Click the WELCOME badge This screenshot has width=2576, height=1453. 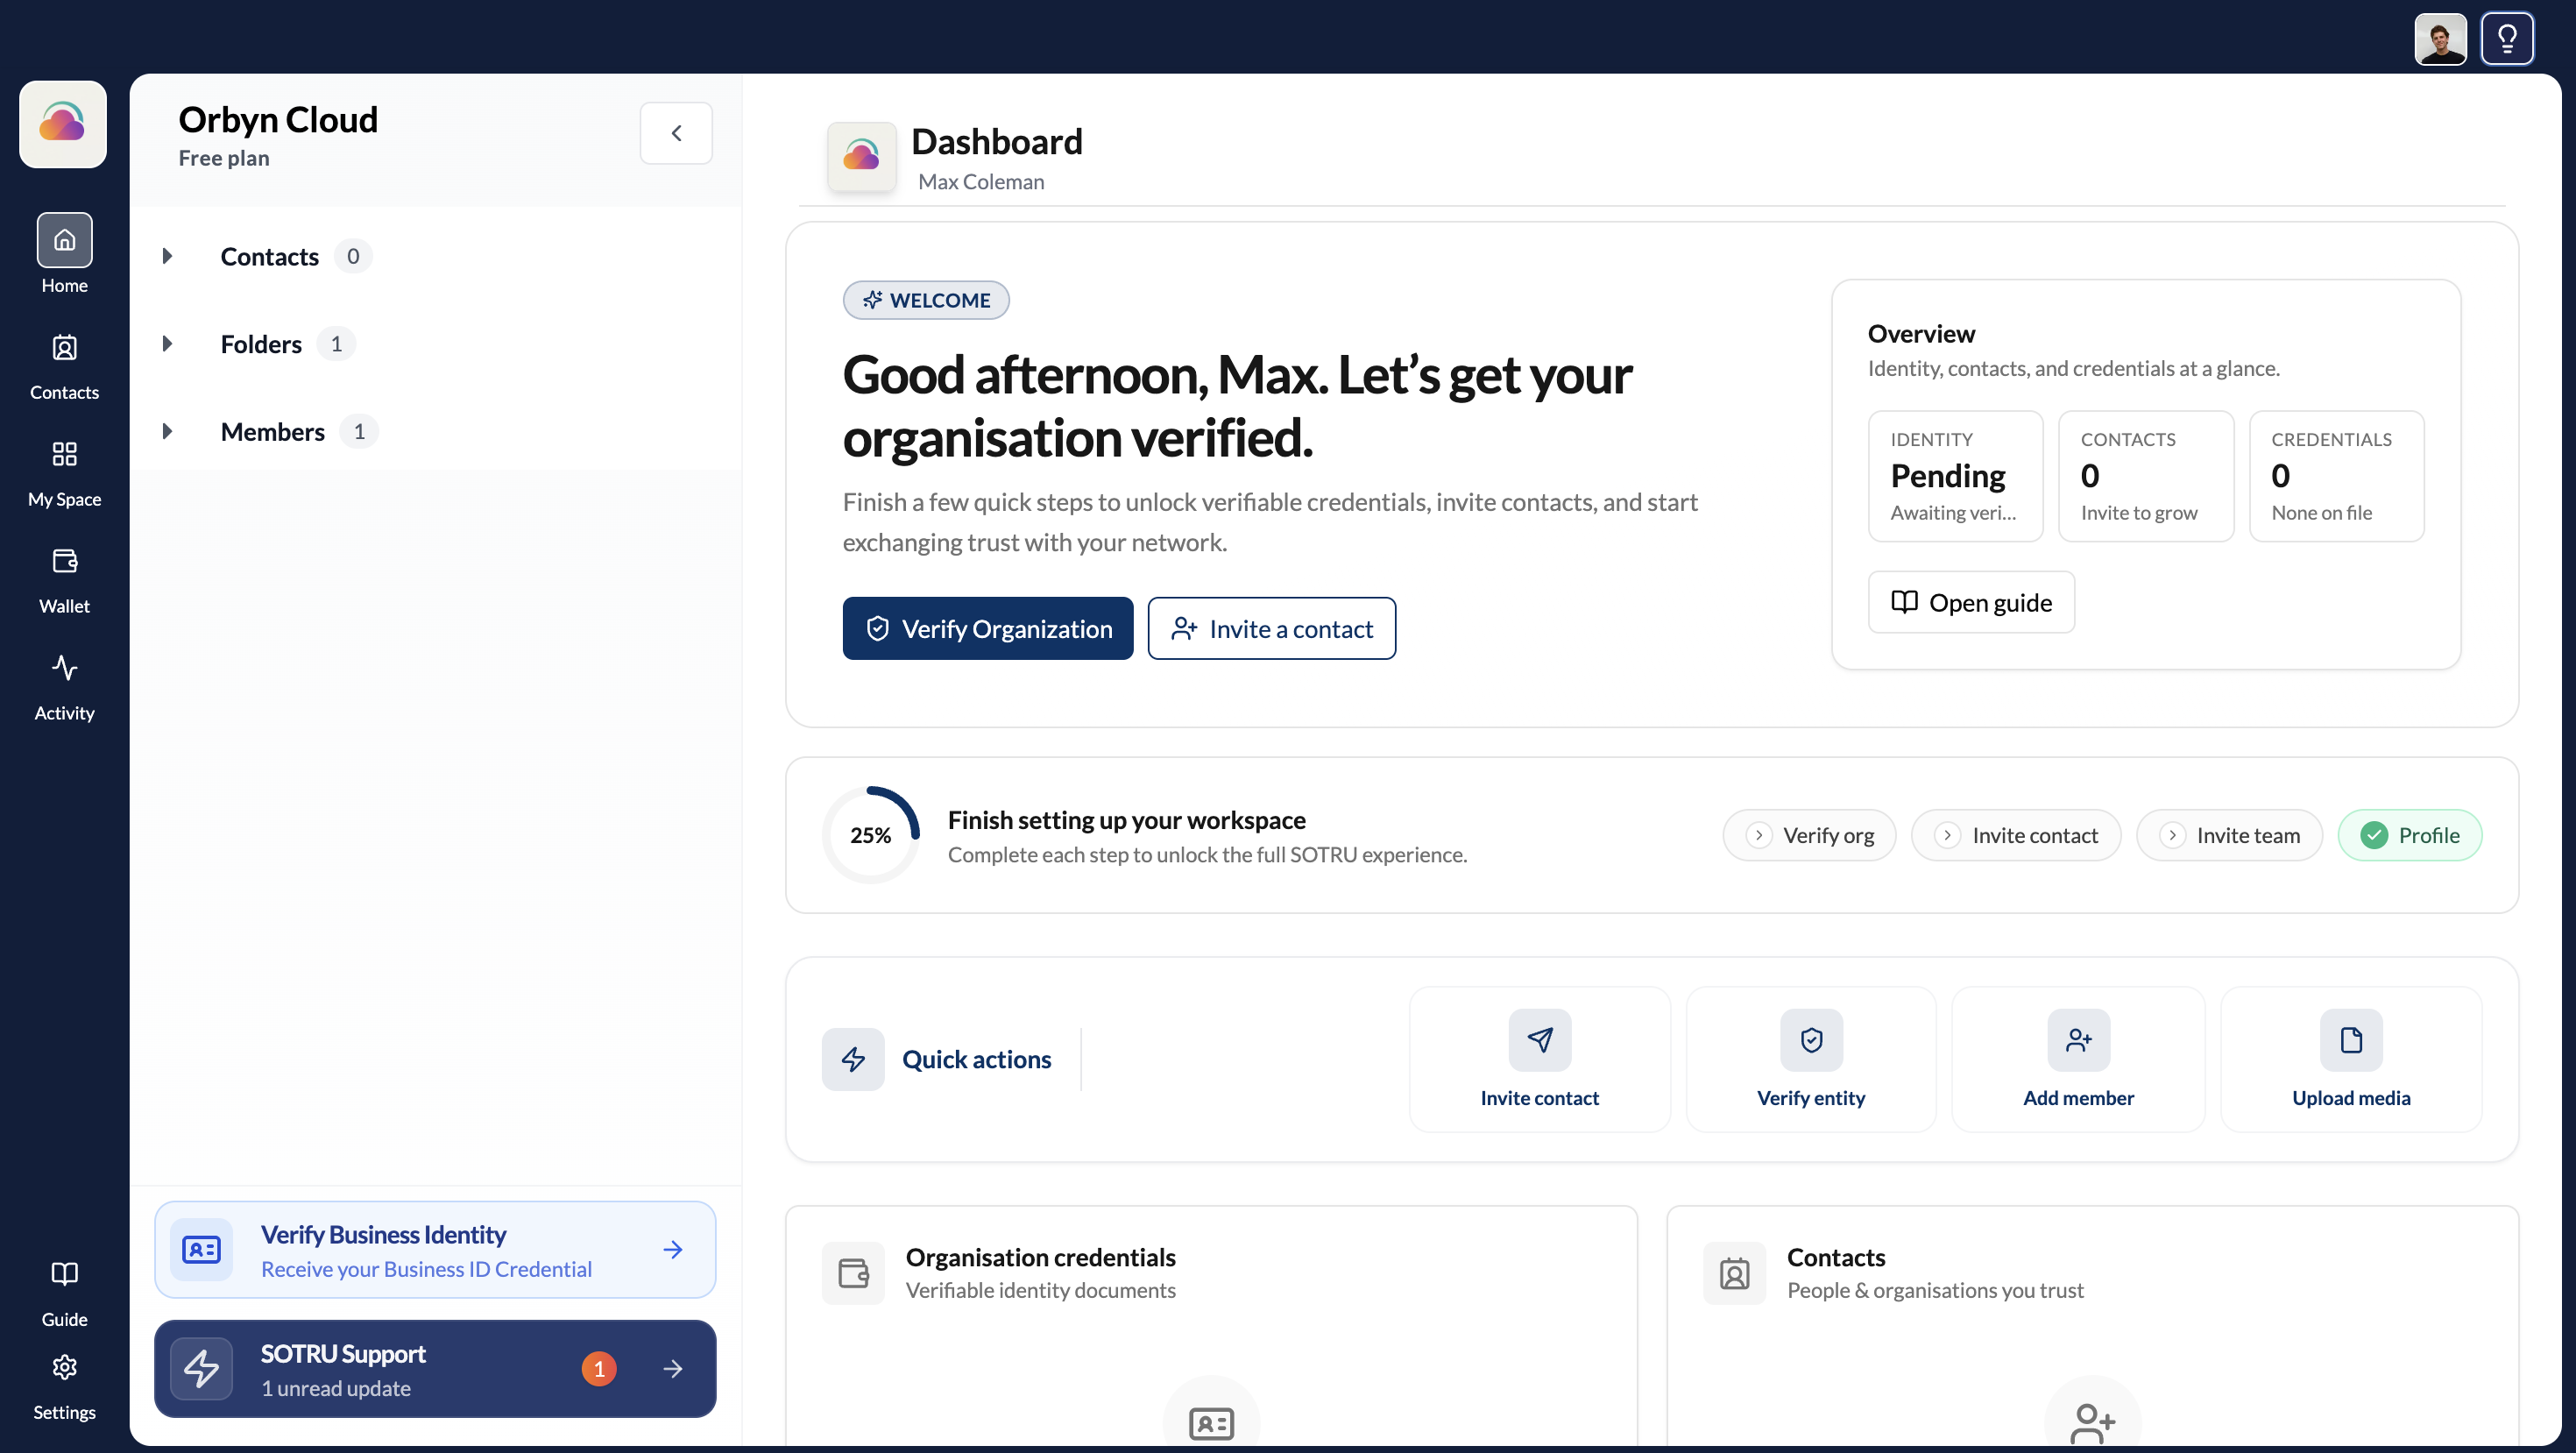coord(926,300)
